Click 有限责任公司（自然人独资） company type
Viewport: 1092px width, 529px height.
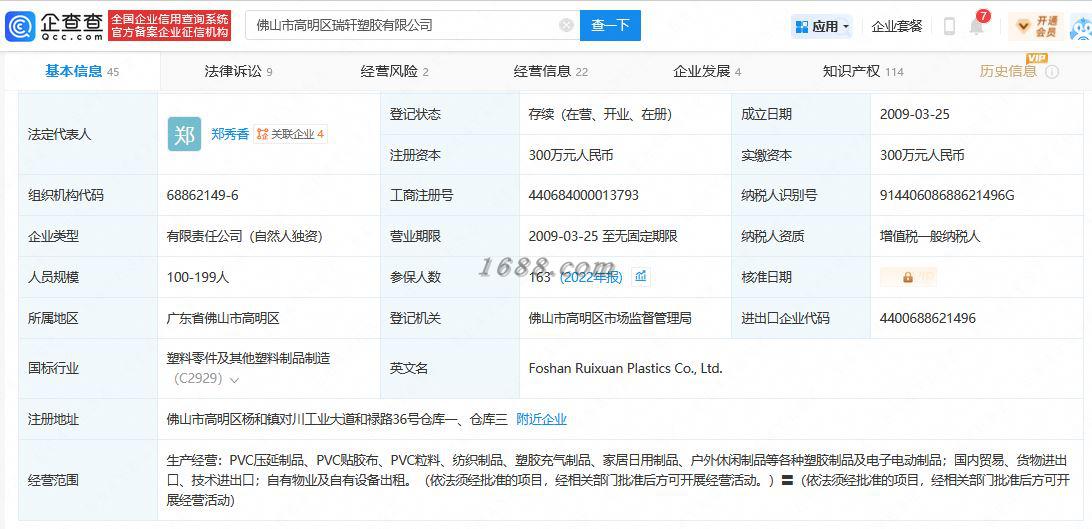coord(244,236)
